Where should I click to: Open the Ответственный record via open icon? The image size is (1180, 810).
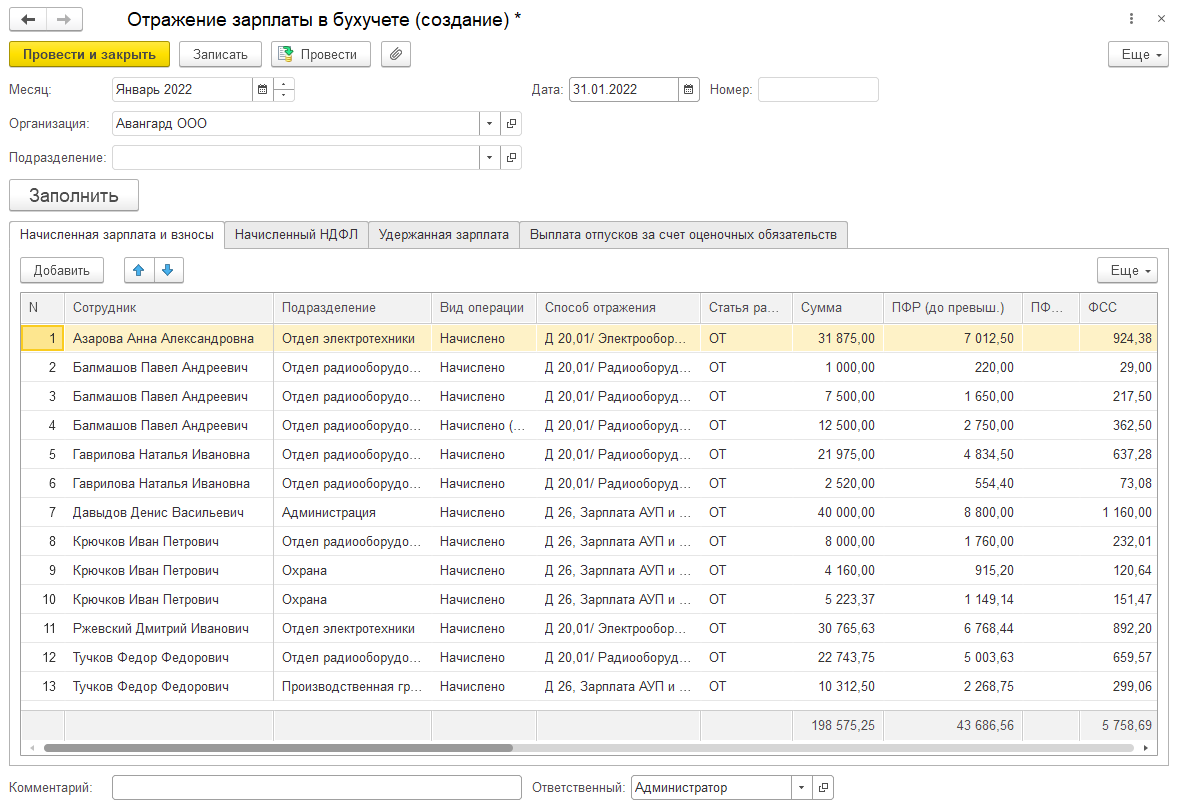(x=822, y=788)
